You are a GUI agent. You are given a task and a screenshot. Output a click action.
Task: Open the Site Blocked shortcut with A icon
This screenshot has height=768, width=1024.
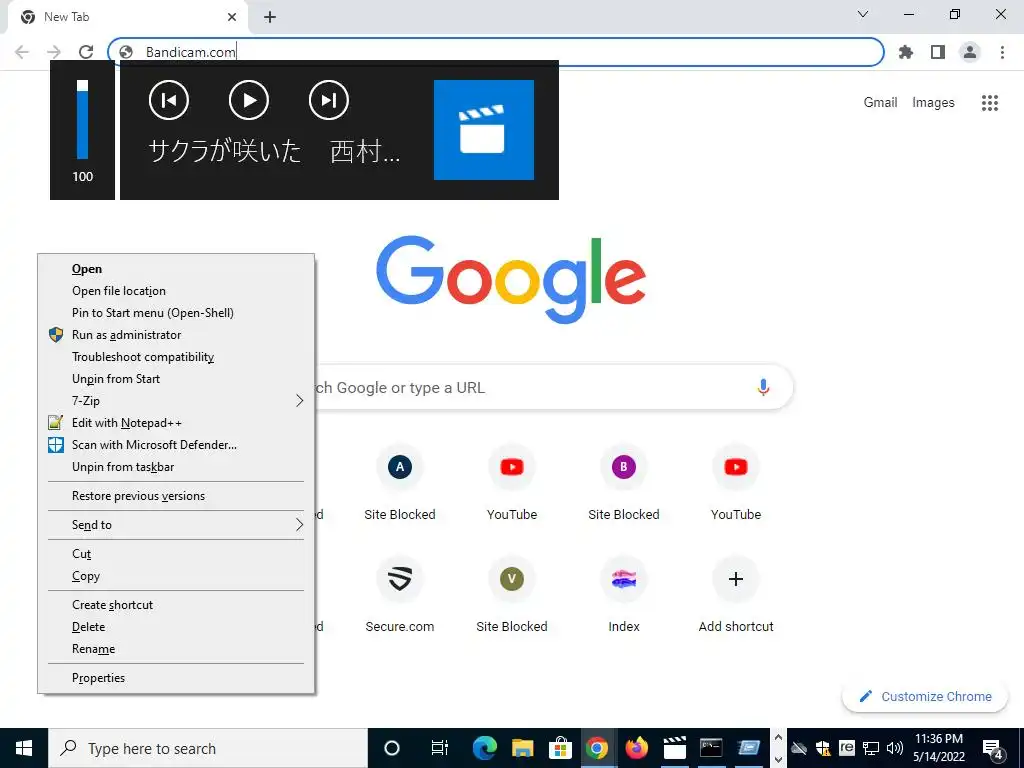[400, 482]
